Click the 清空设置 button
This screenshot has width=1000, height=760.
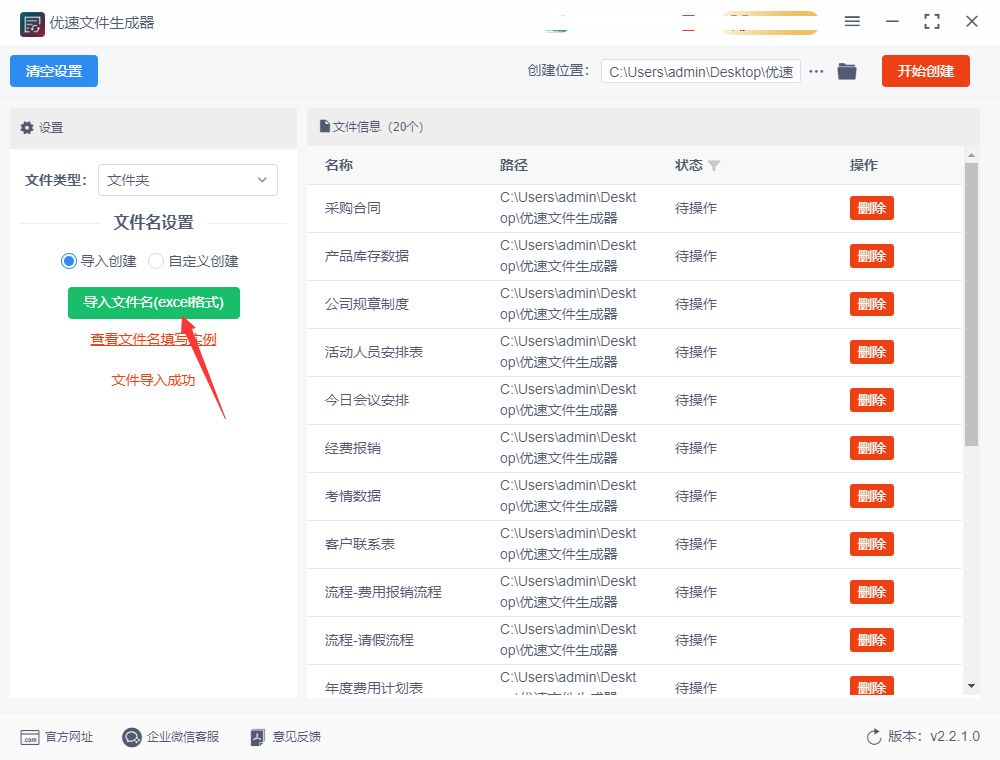[54, 71]
